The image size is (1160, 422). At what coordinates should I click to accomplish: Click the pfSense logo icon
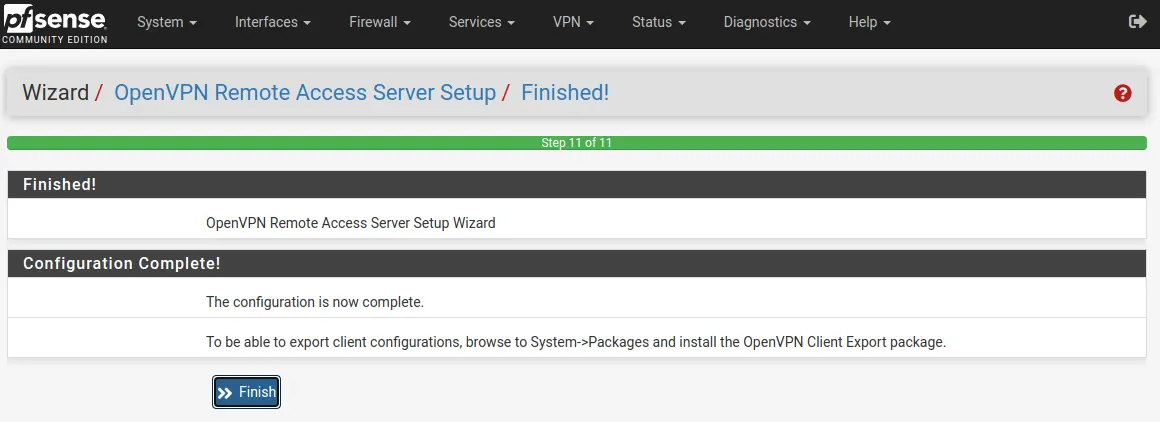pos(54,17)
